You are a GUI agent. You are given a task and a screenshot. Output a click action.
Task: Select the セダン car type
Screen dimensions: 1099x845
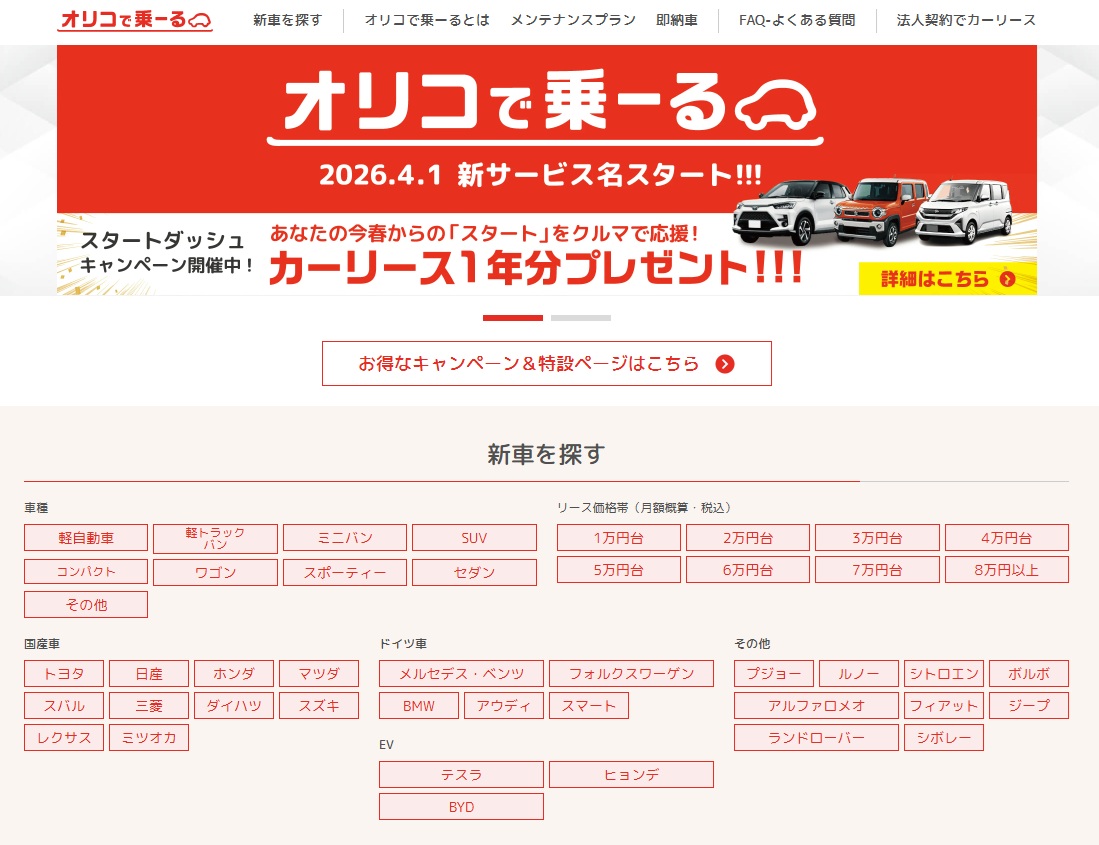click(x=475, y=572)
